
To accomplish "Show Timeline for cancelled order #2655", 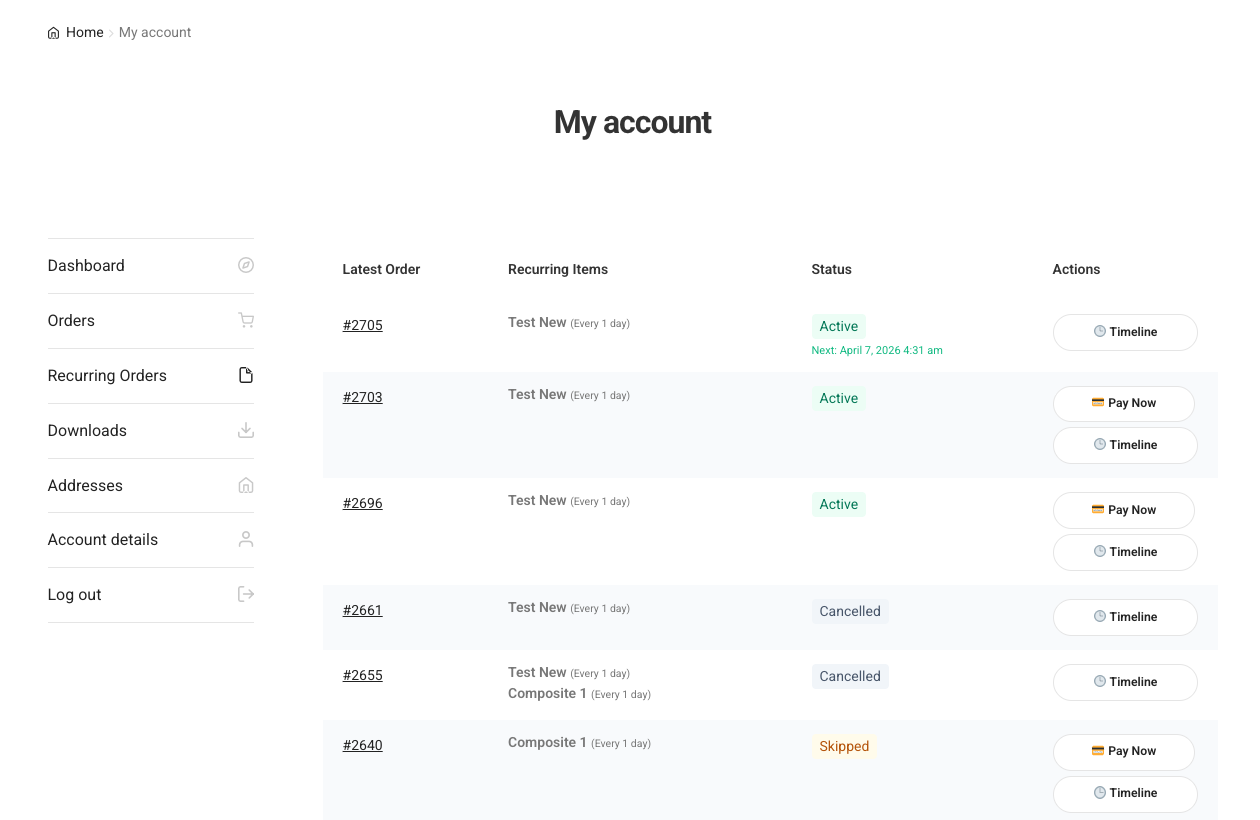I will point(1124,682).
